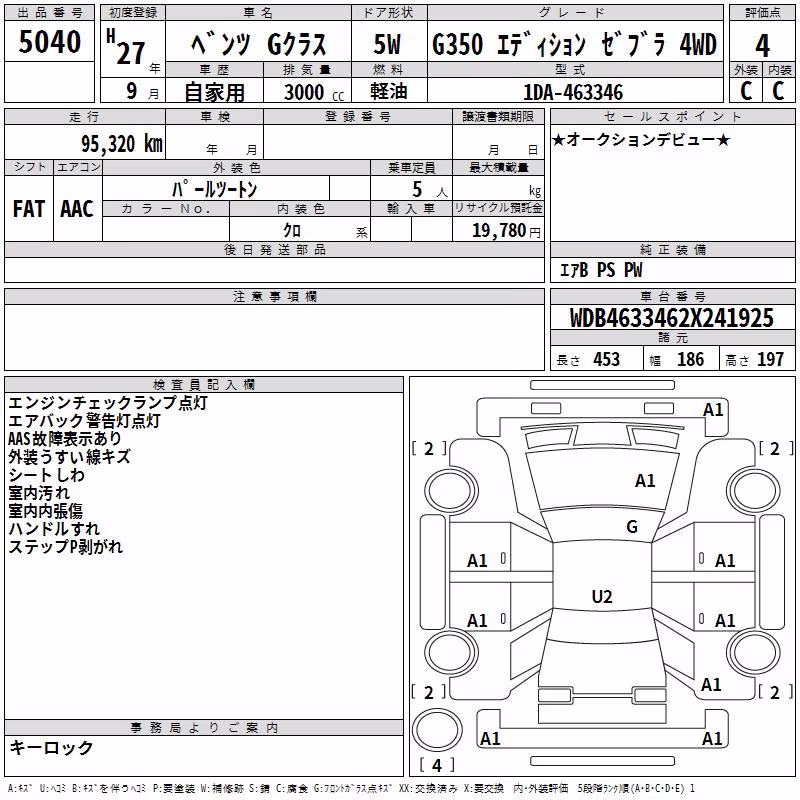The height and width of the screenshot is (800, 800).
Task: Click A1 mark on hood
Action: click(645, 481)
